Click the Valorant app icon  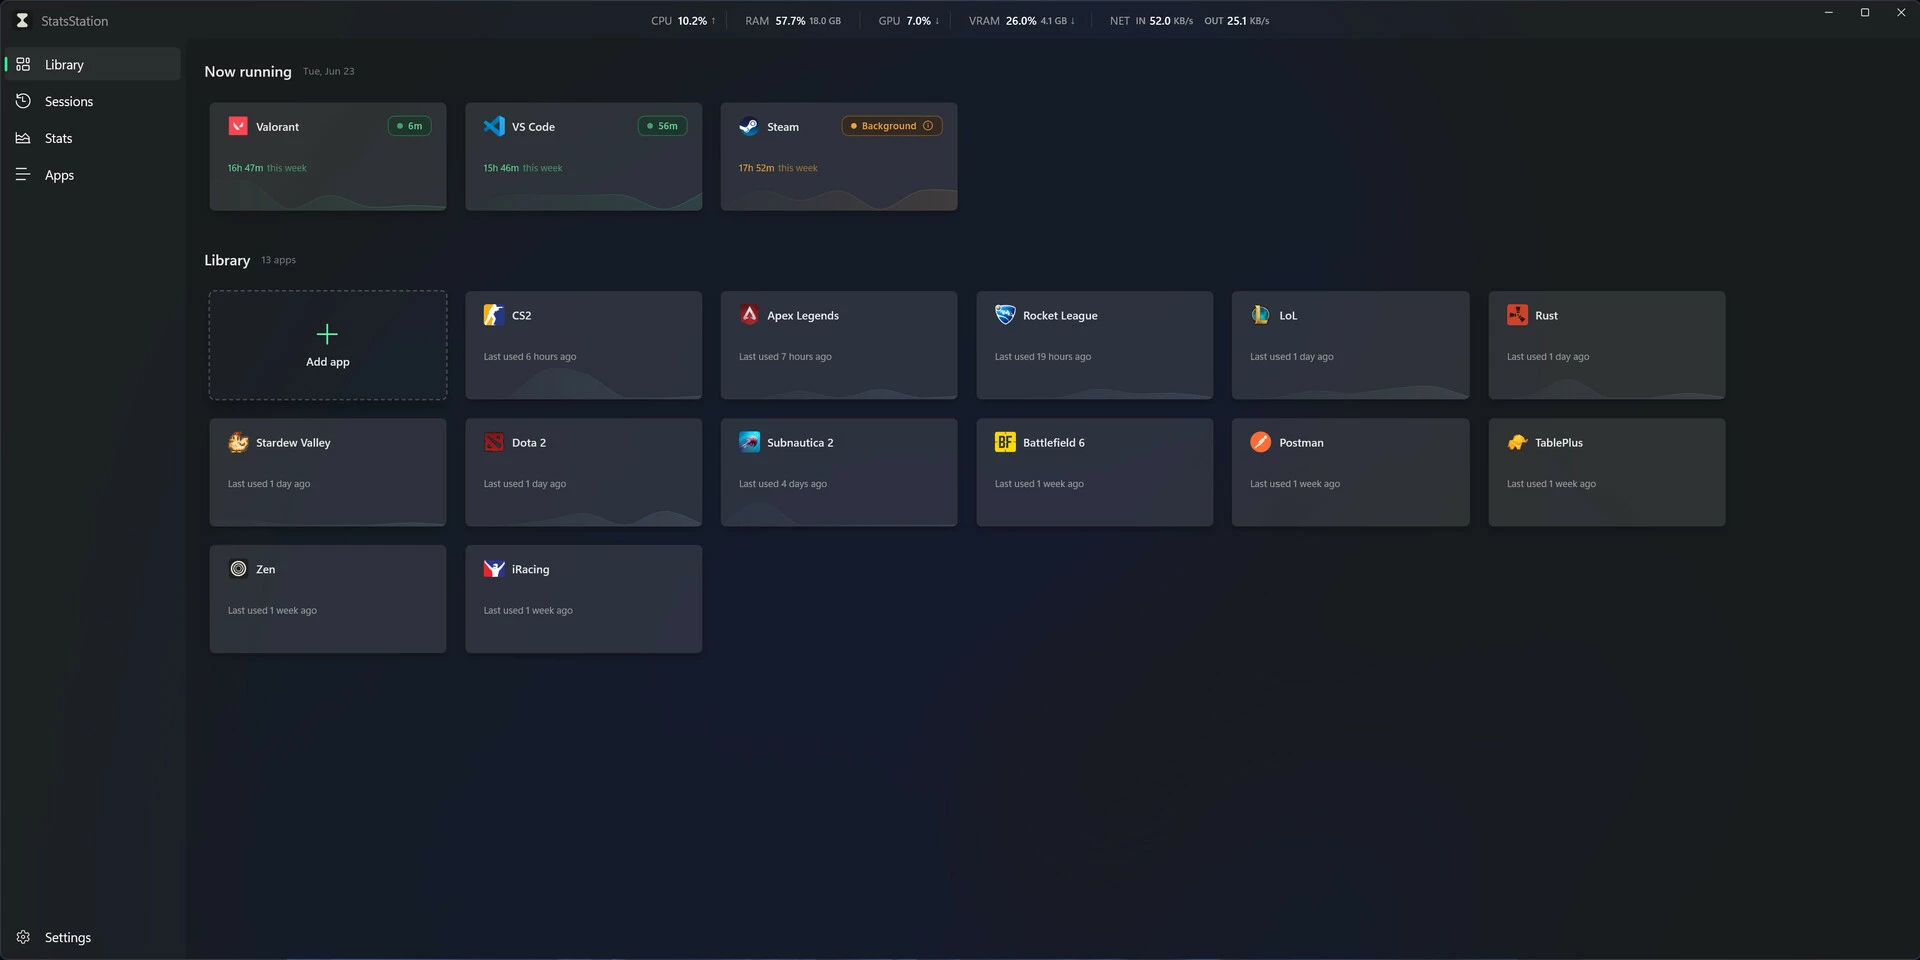tap(238, 126)
